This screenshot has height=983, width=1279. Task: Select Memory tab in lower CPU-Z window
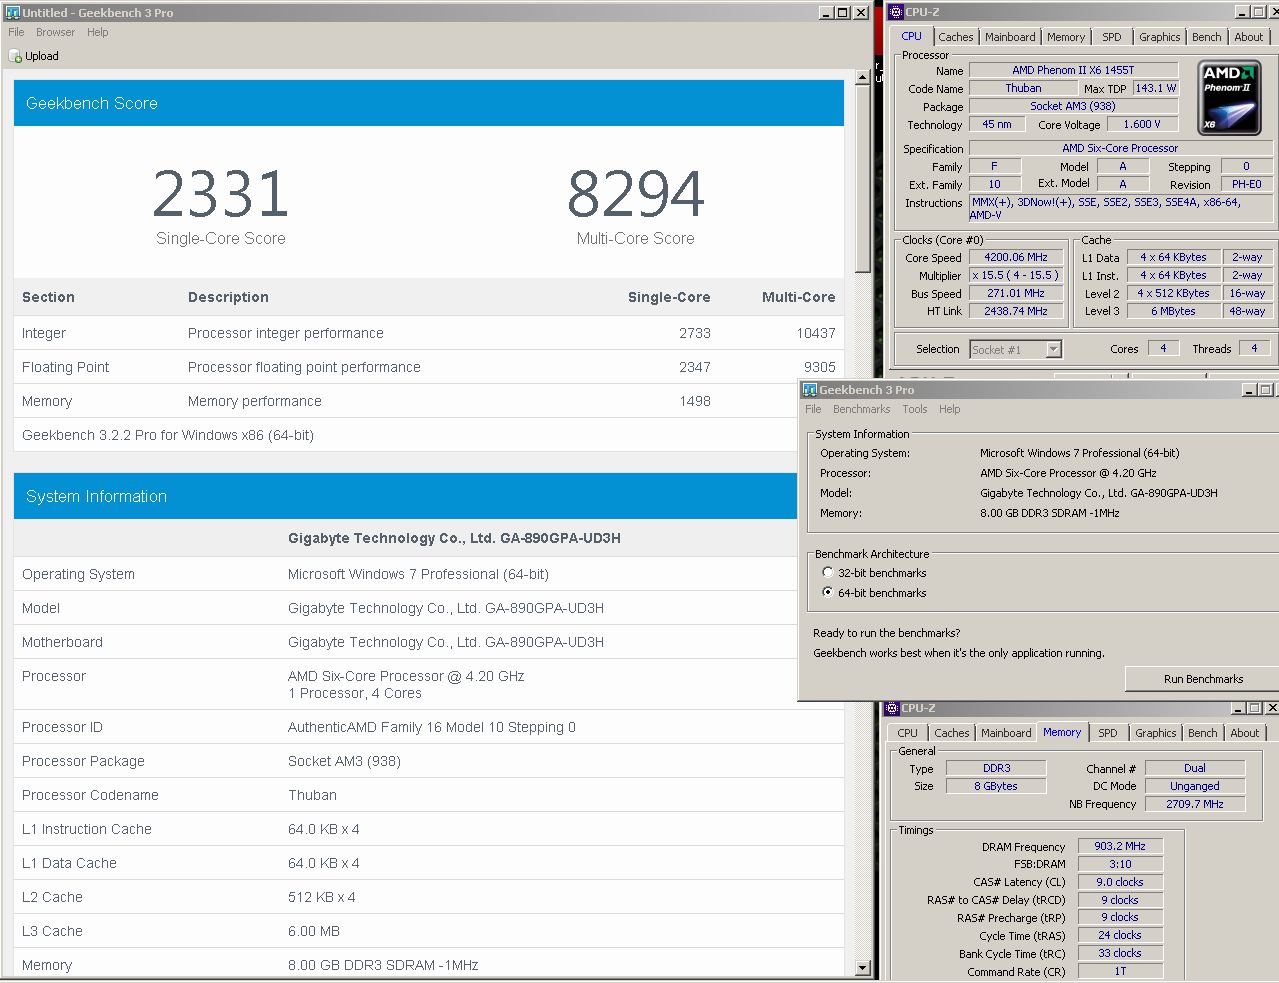pyautogui.click(x=1062, y=732)
